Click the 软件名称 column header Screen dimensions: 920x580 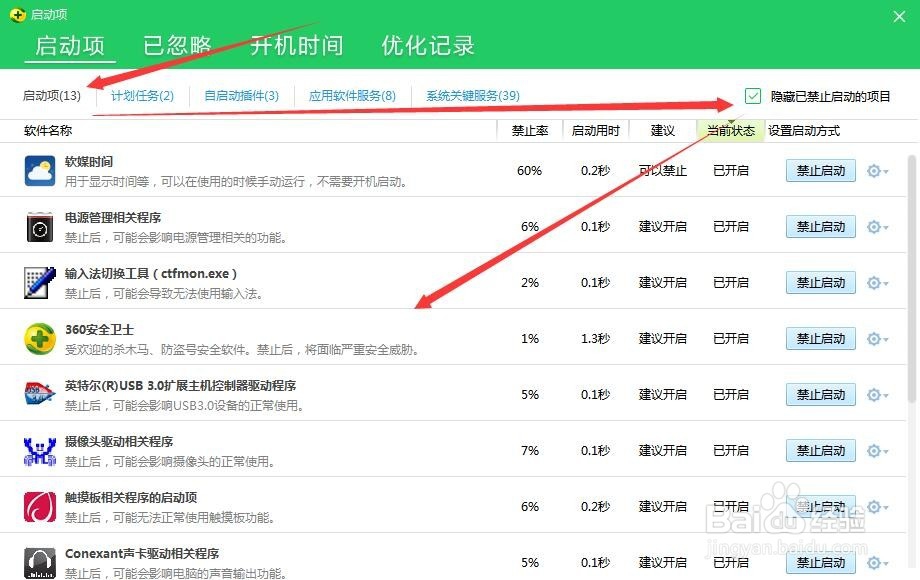pos(48,131)
